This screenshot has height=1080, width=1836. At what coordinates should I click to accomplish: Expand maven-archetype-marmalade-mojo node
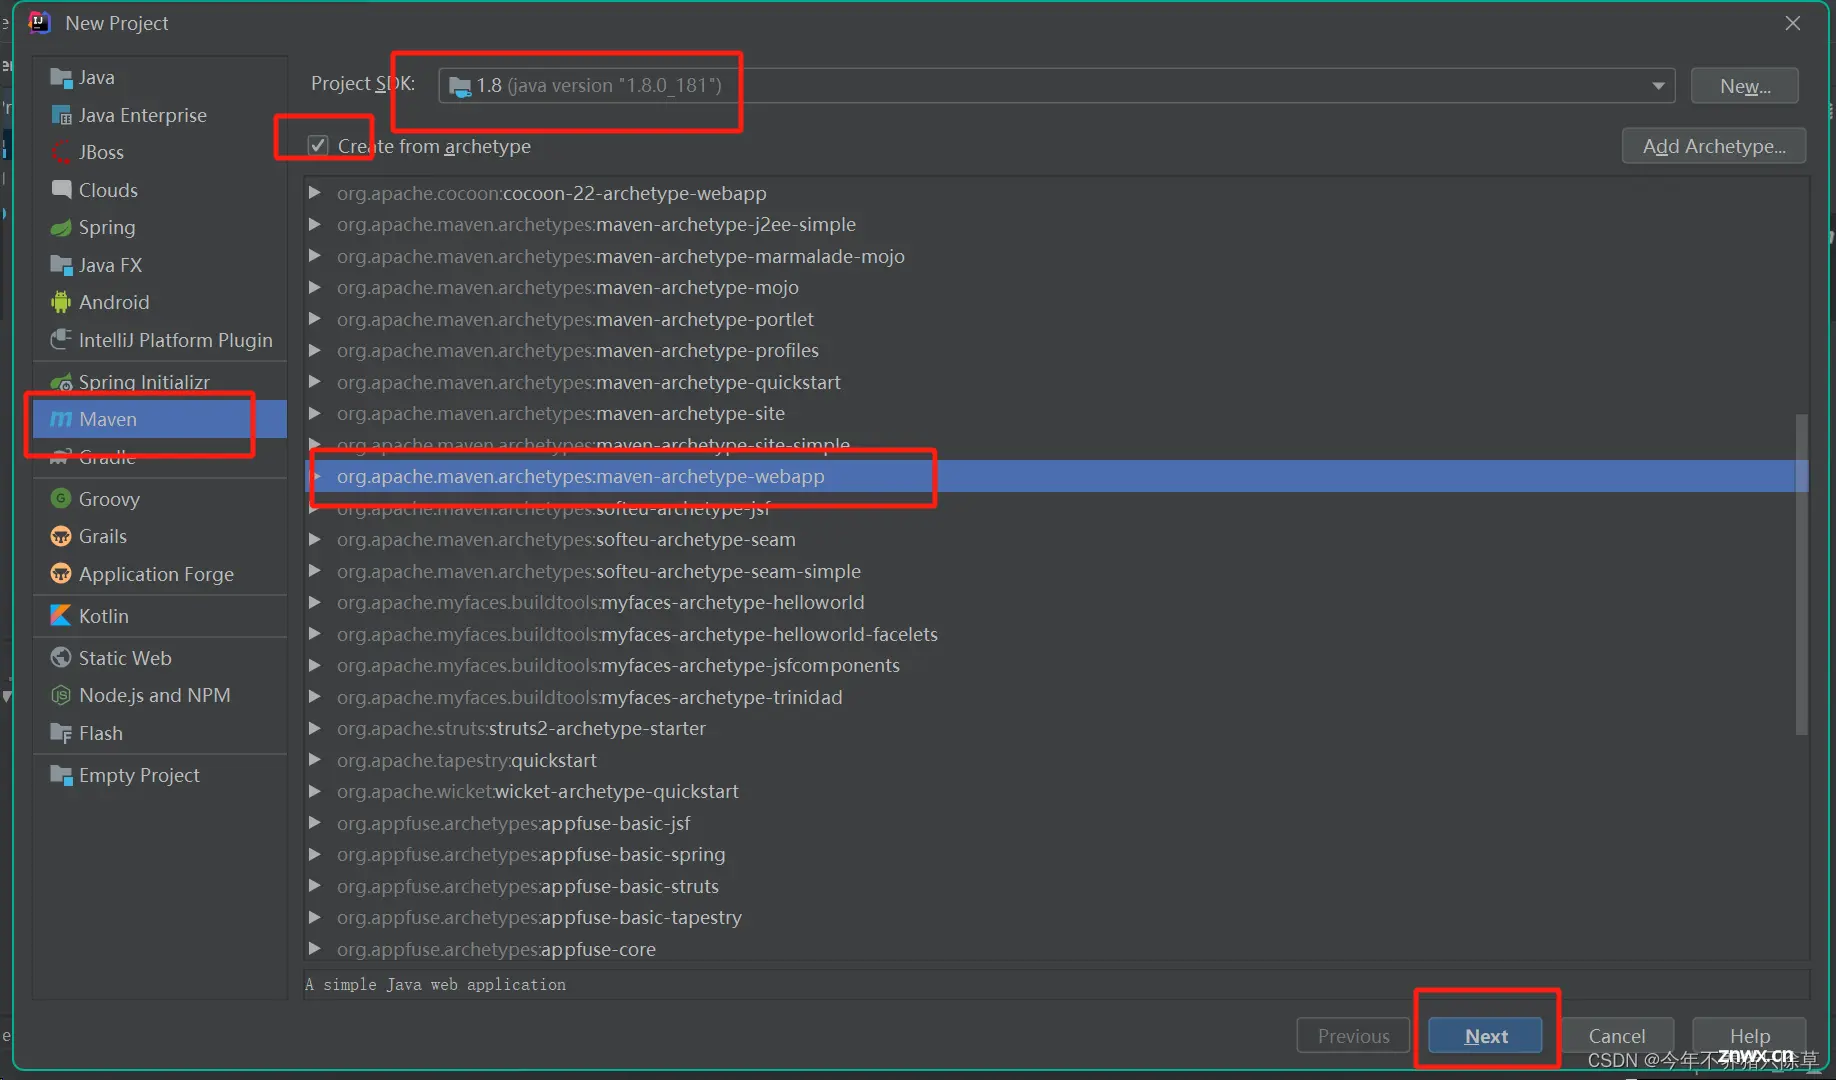coord(314,256)
